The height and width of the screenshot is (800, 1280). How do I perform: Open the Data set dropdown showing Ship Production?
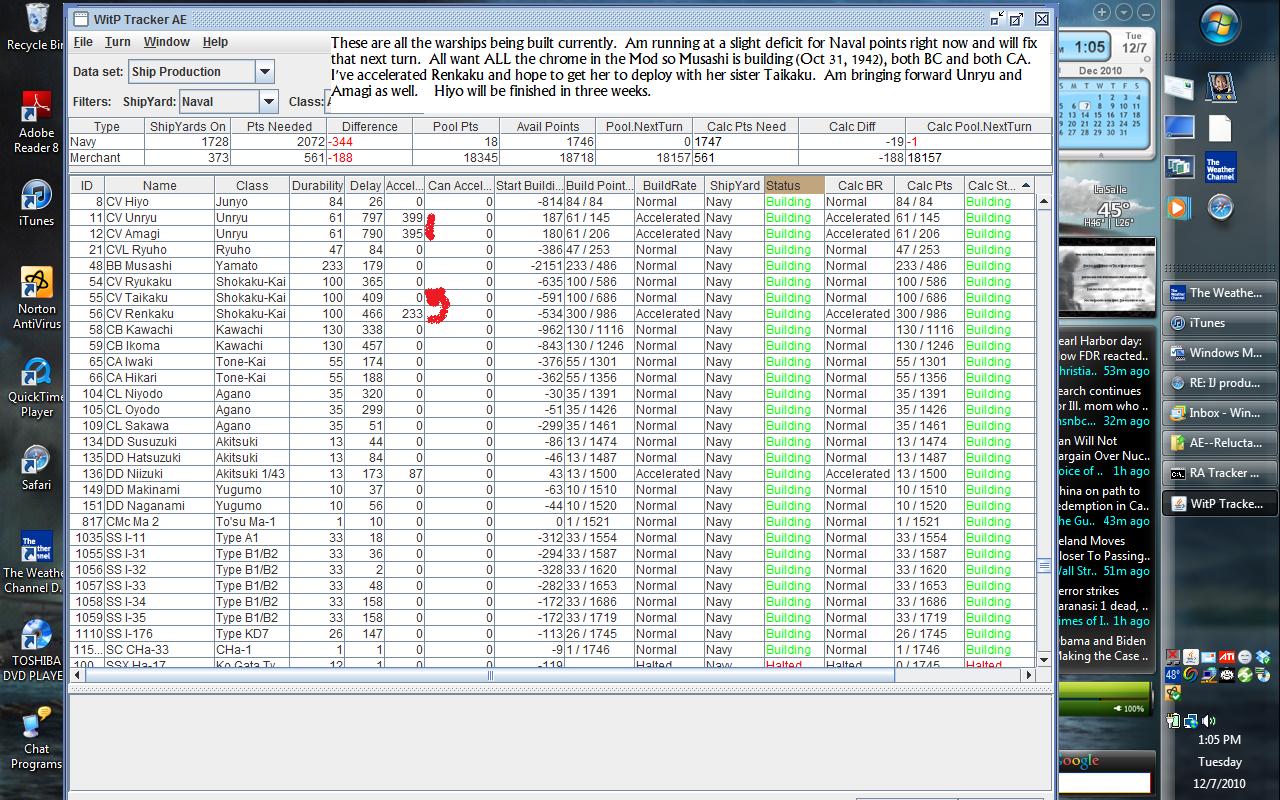coord(265,72)
